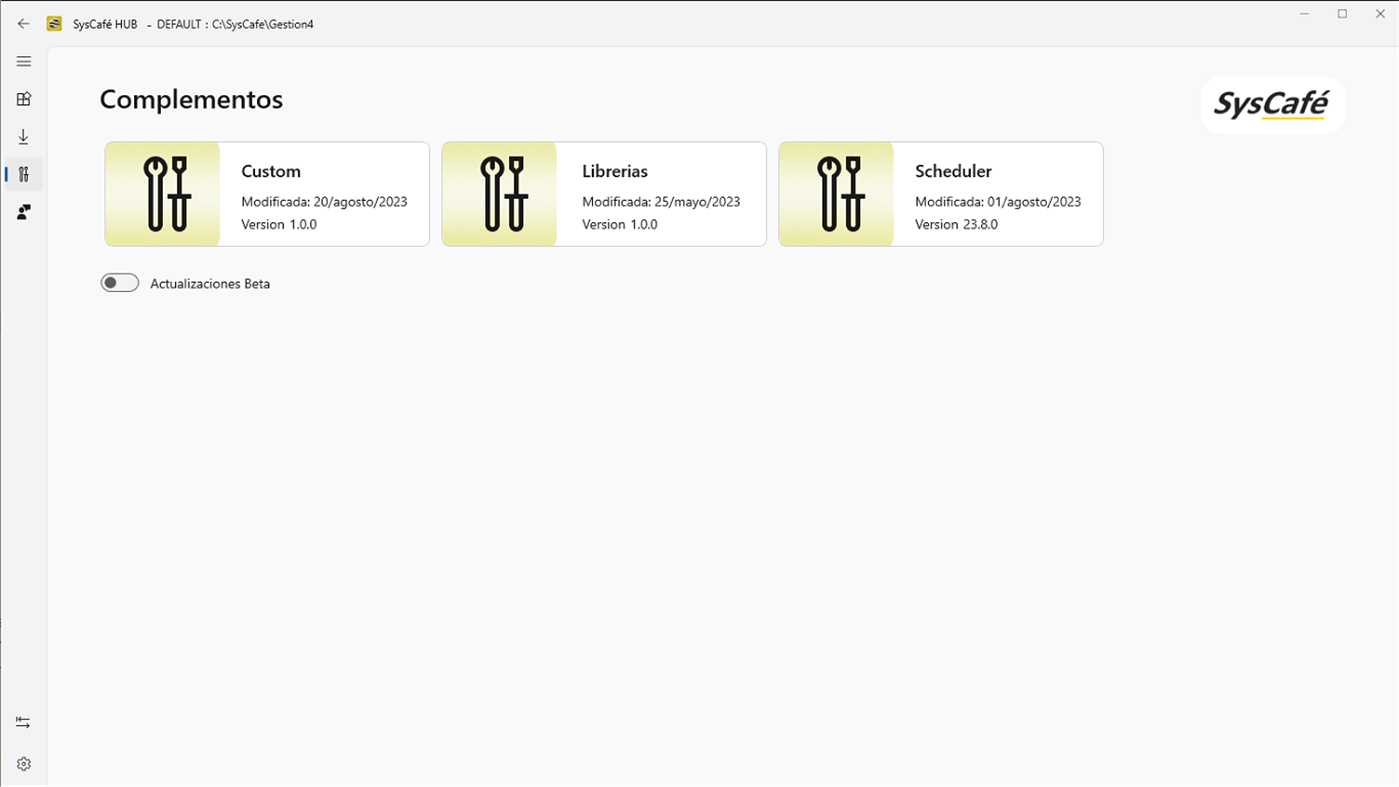This screenshot has width=1399, height=787.
Task: Open the applications module icon in the sidebar
Action: coord(23,98)
